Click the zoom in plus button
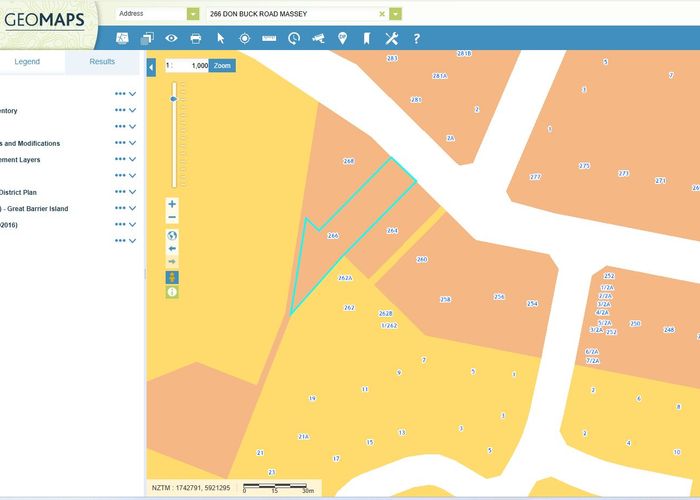The height and width of the screenshot is (500, 700). tap(172, 204)
